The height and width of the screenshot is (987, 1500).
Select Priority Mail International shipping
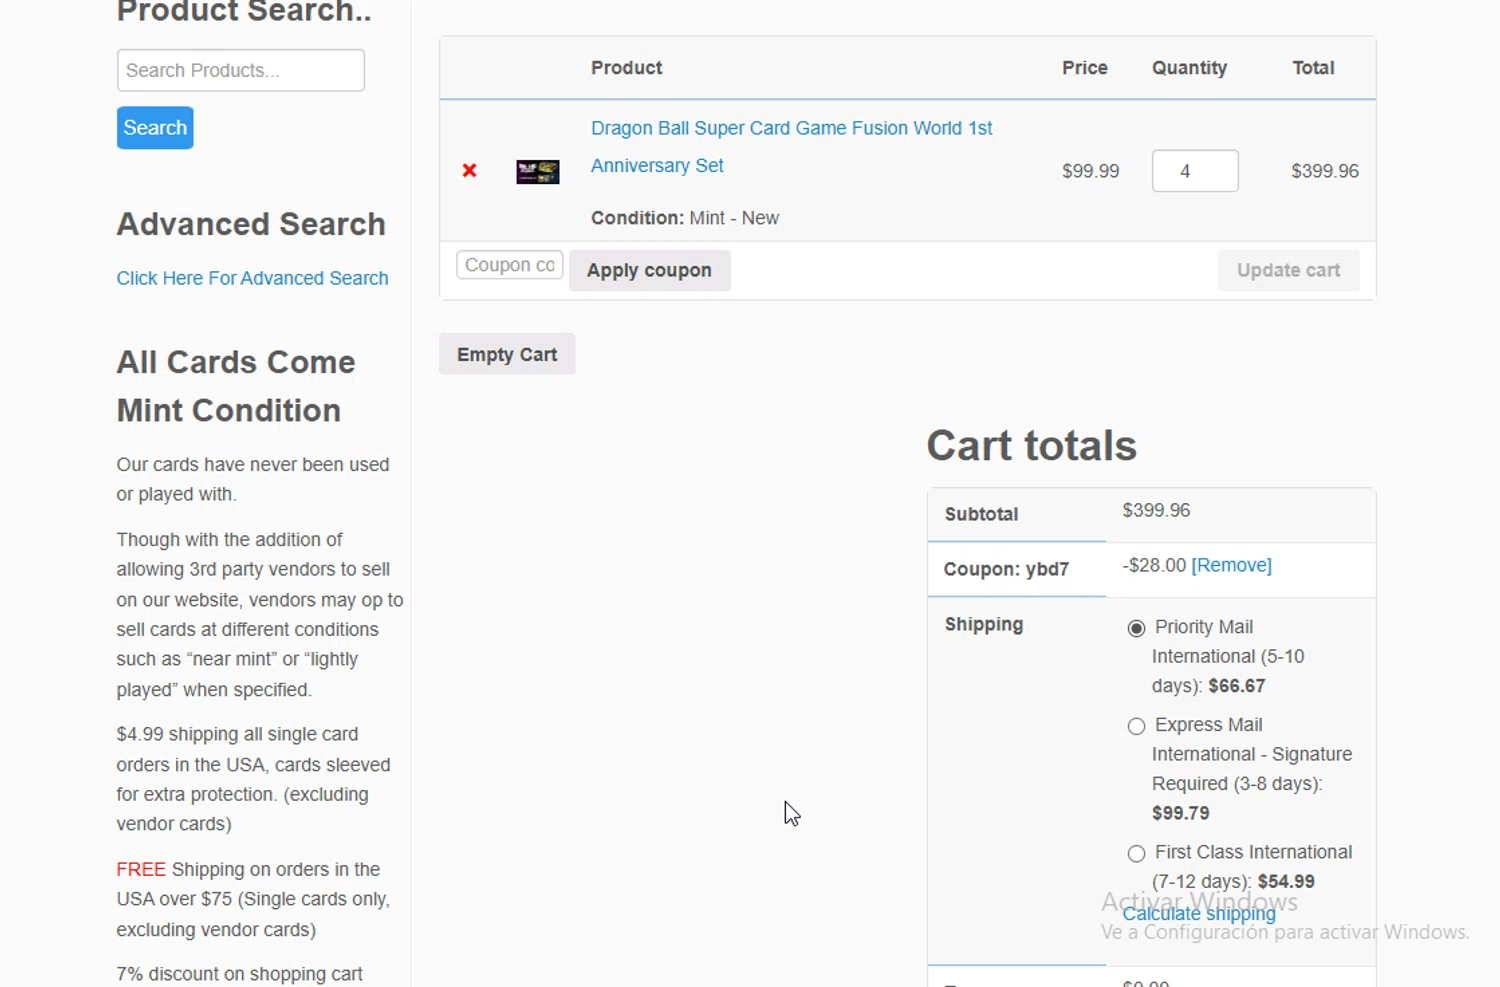pyautogui.click(x=1136, y=628)
